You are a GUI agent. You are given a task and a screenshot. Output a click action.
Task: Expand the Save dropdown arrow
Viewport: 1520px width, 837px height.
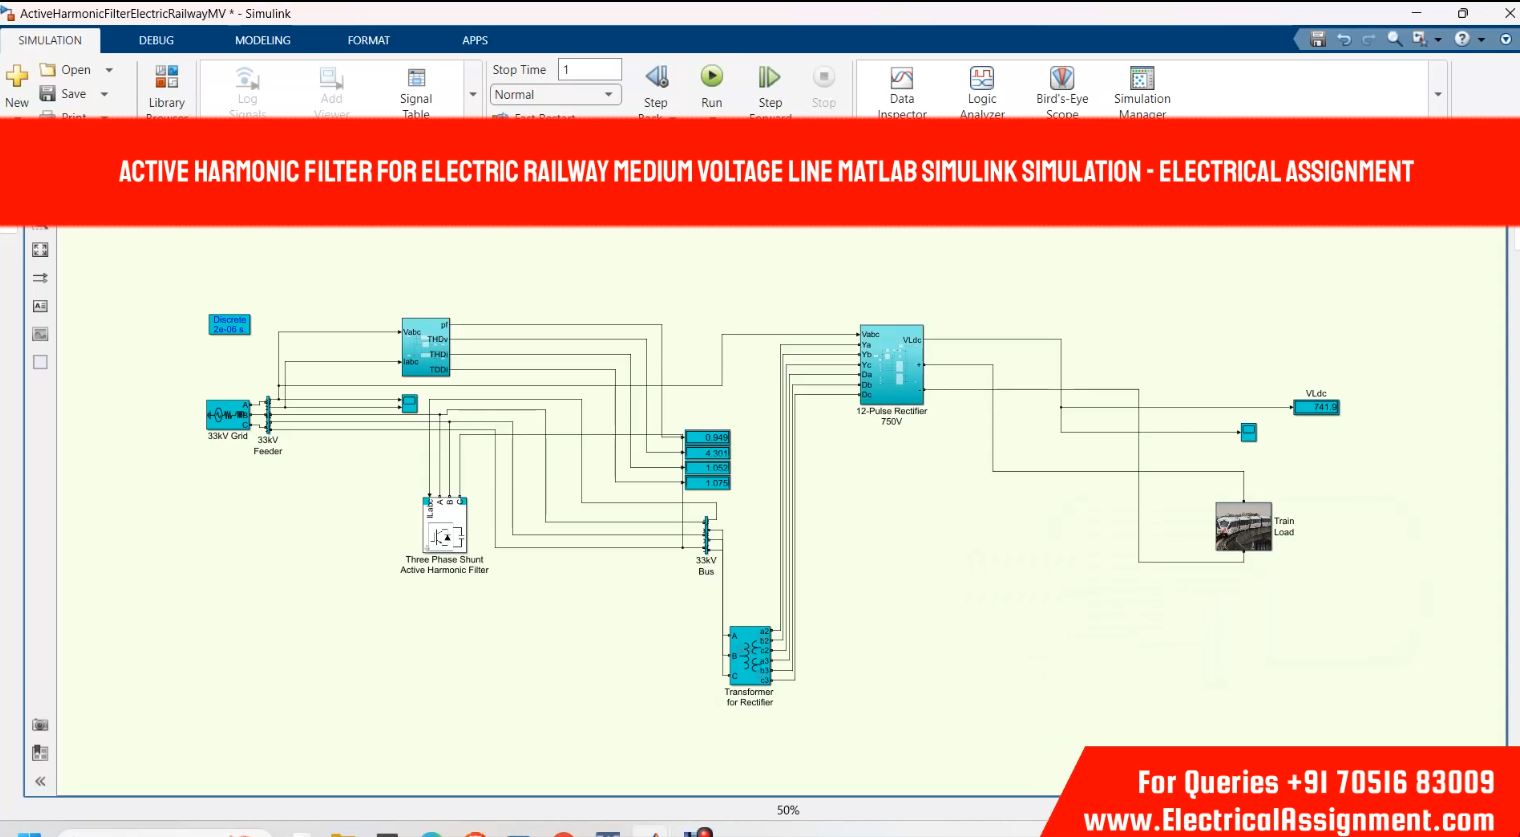105,94
